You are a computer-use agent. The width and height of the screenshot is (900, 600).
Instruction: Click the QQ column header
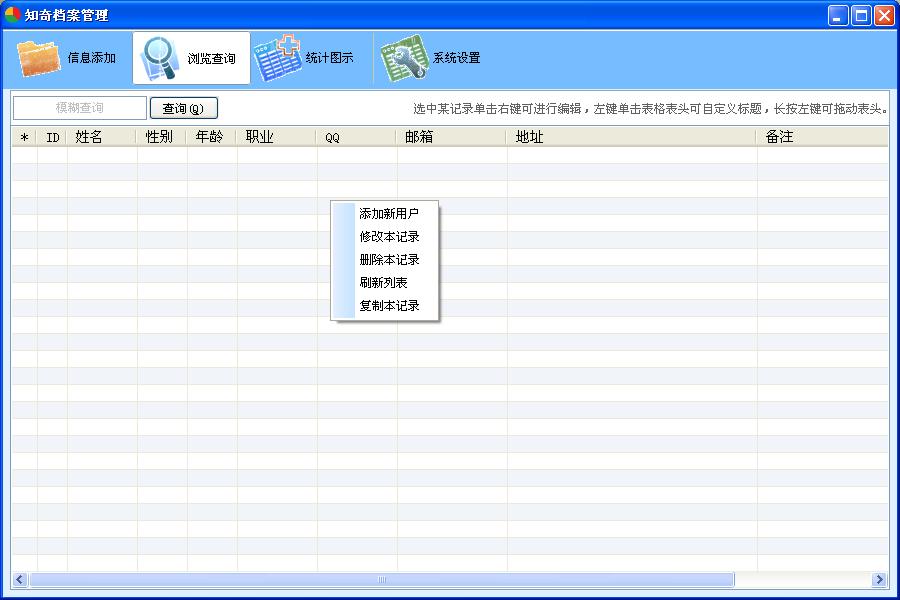click(356, 137)
